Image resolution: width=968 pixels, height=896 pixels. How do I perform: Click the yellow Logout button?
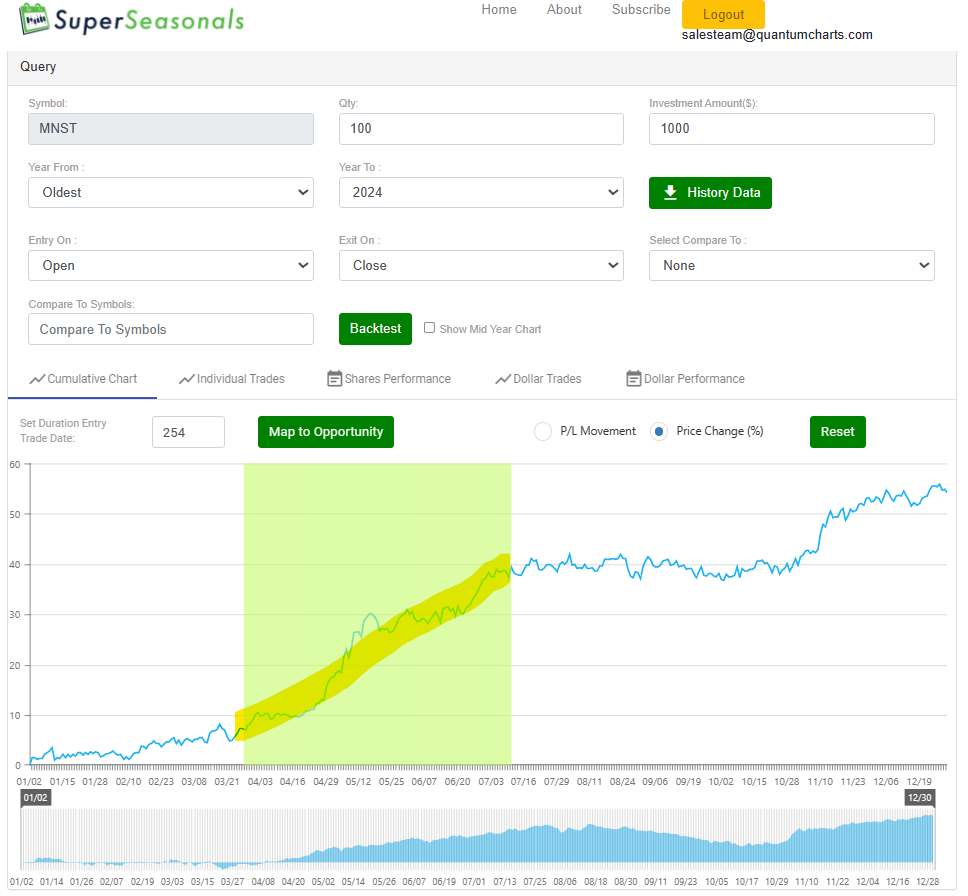click(723, 14)
